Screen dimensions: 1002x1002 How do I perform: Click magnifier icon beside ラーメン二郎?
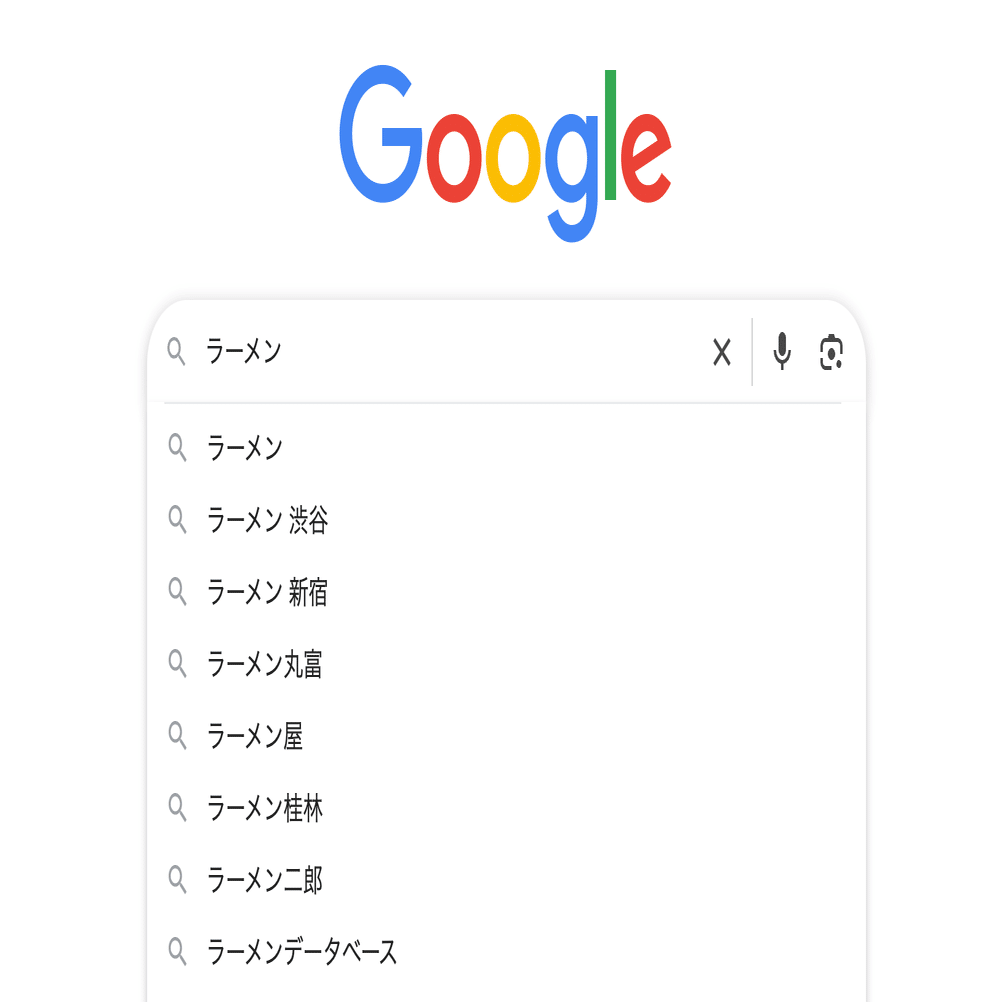[x=178, y=880]
